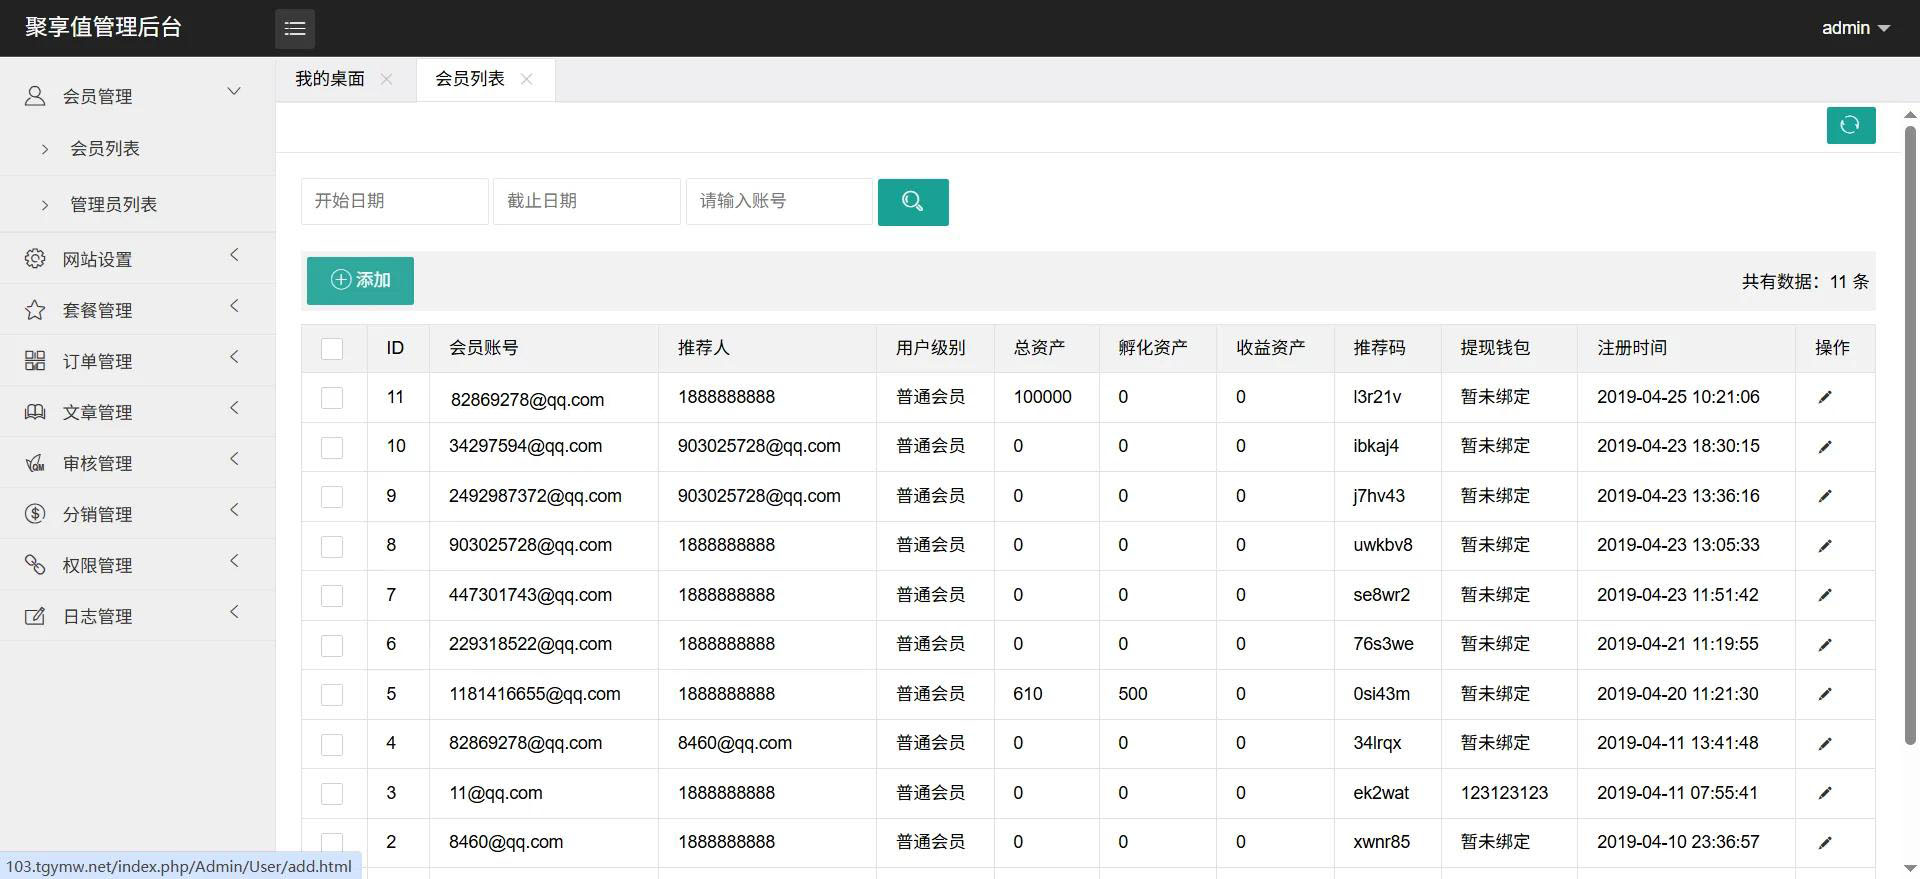Click edit pencil for member ID 8
This screenshot has height=879, width=1920.
[1824, 546]
